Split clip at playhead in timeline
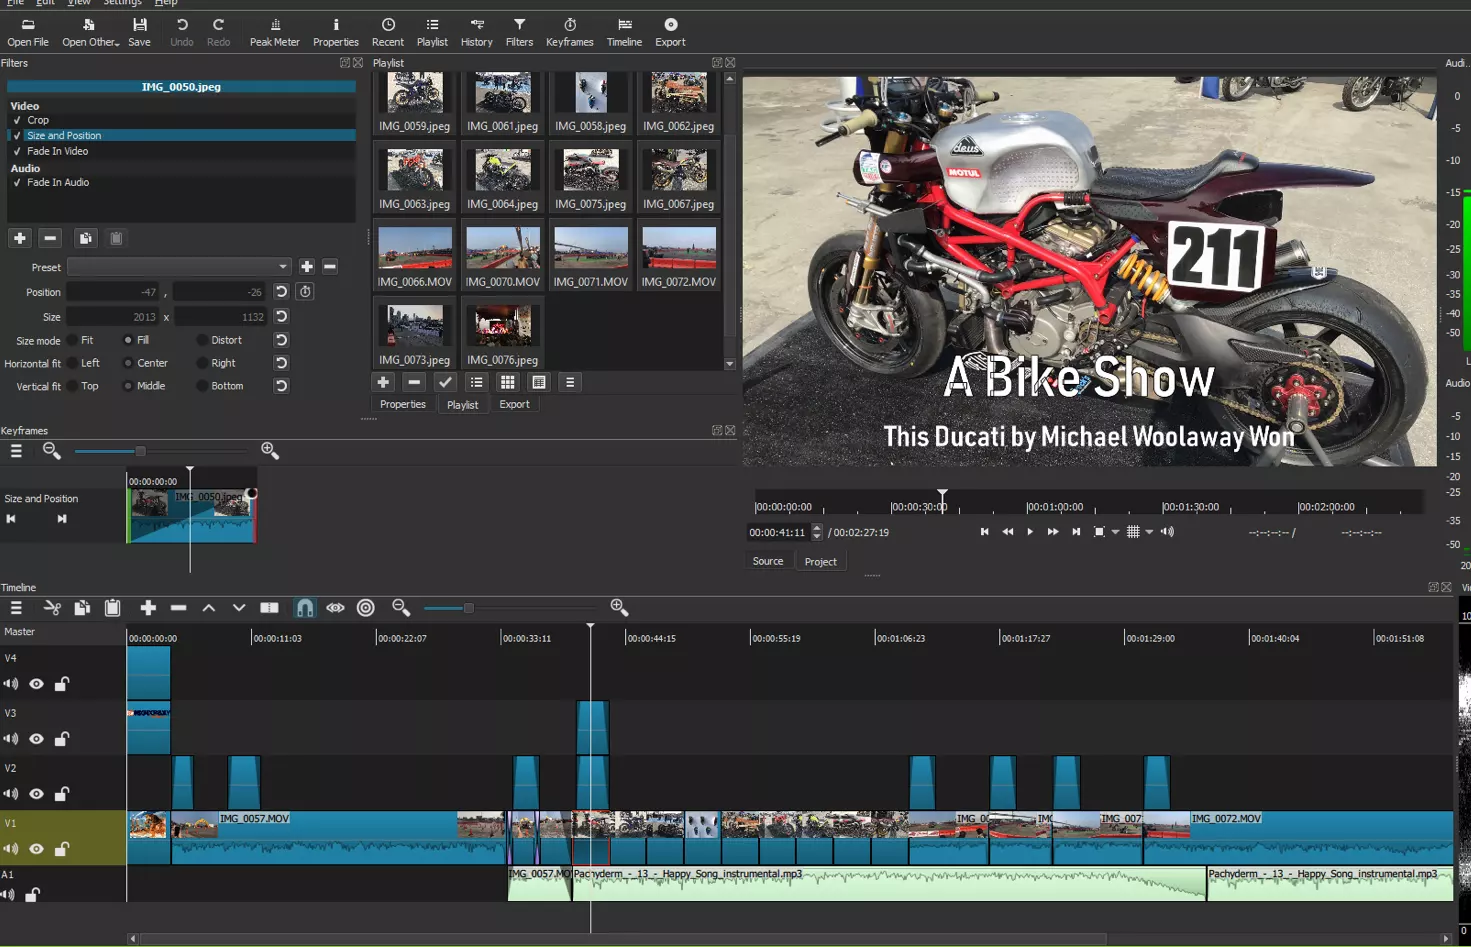This screenshot has width=1471, height=947. tap(270, 608)
